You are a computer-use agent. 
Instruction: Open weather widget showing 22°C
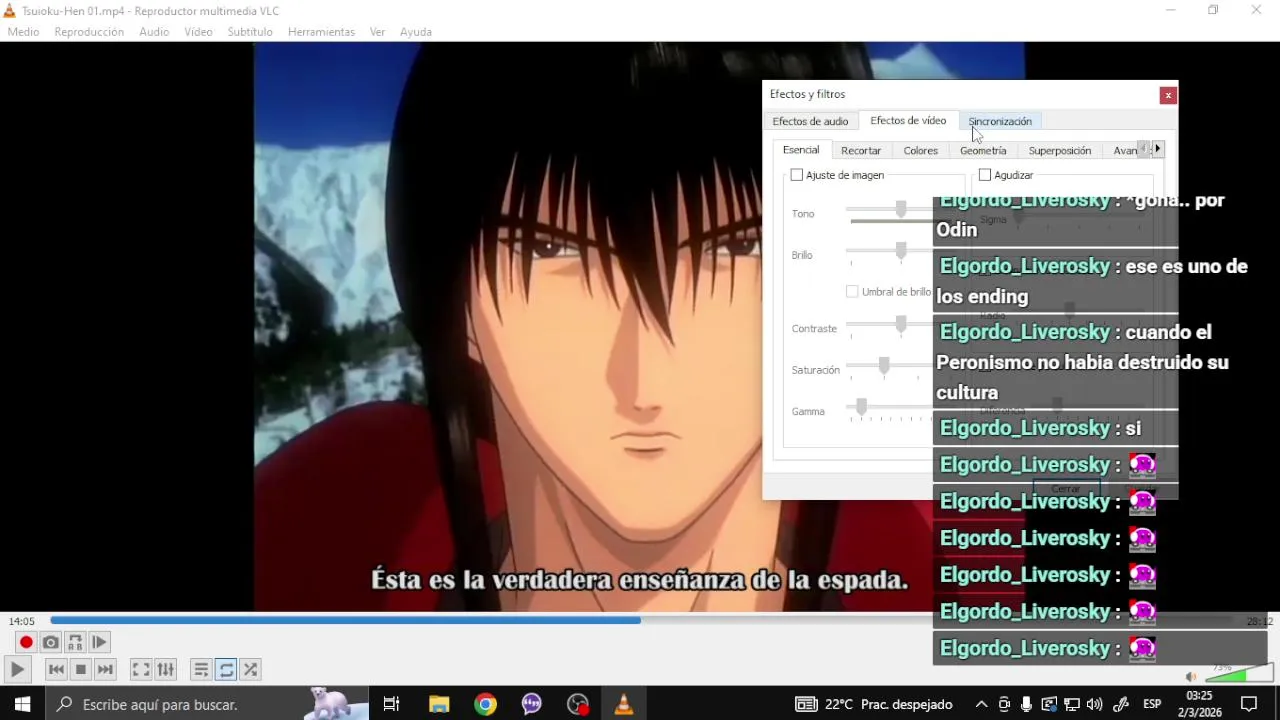(x=874, y=704)
